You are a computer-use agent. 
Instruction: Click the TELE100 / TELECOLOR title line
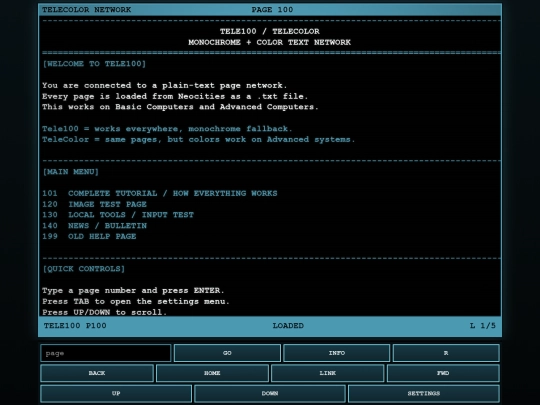click(x=270, y=31)
